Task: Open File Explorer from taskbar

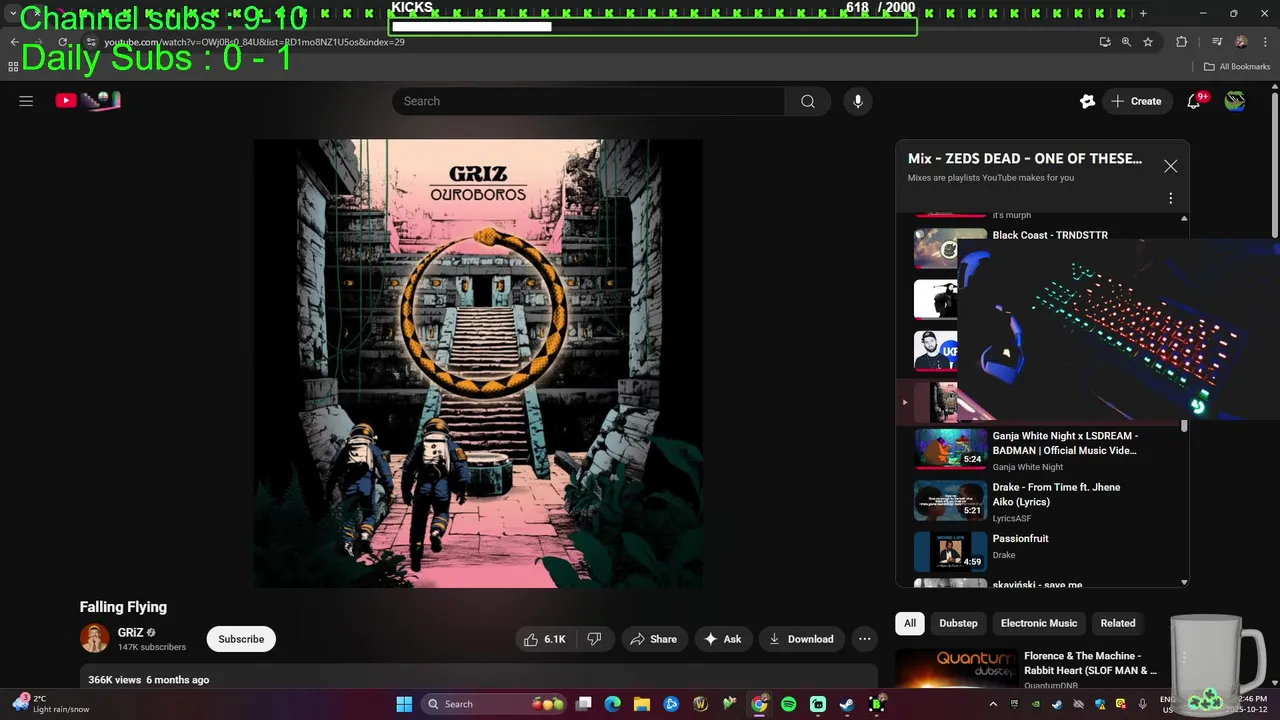Action: coord(642,704)
